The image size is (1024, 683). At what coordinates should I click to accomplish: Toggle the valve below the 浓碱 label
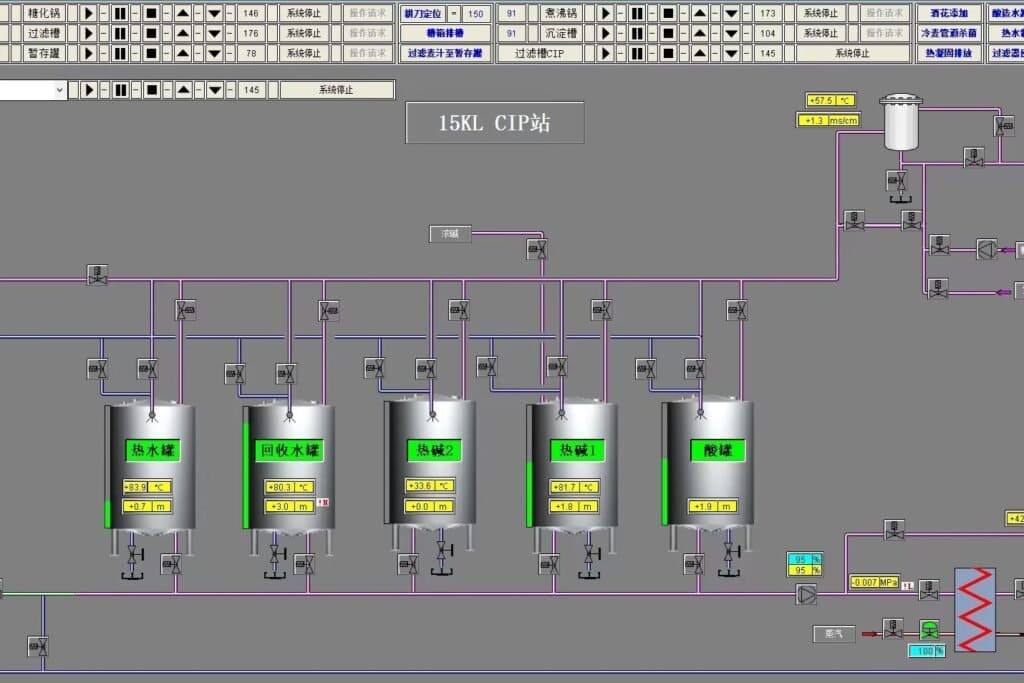click(x=537, y=249)
